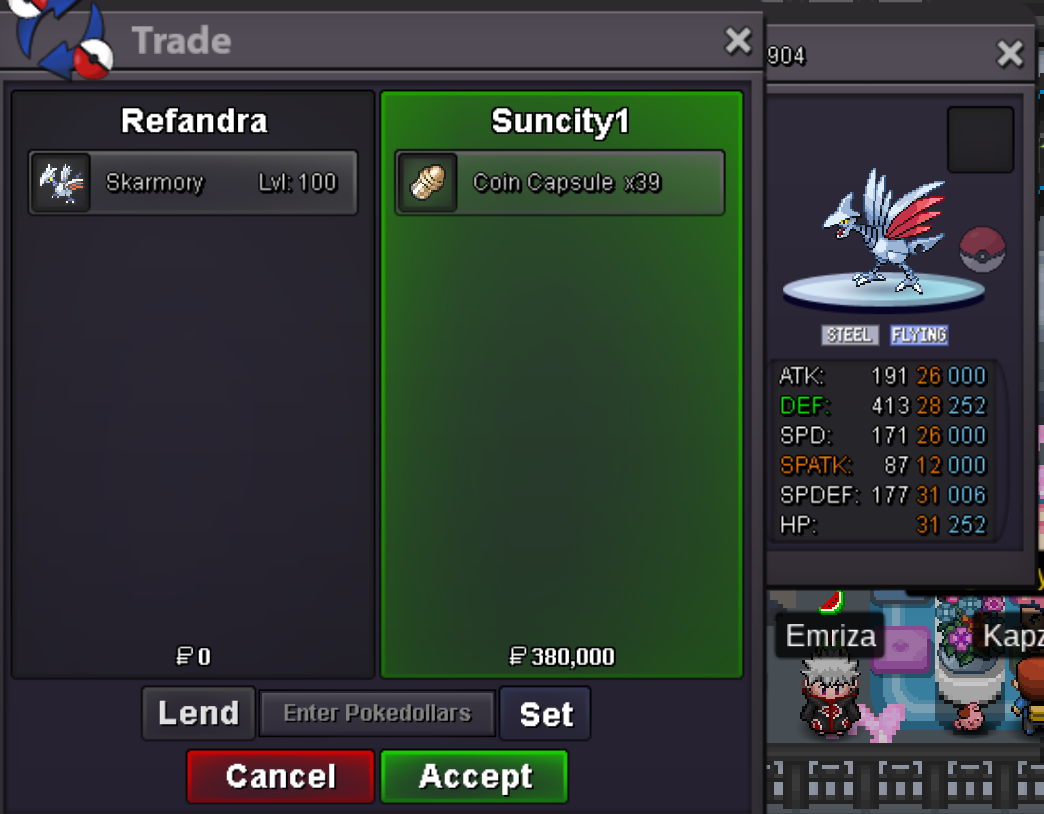Click the FLYING type badge
Screen dimensions: 1044x814
click(919, 335)
